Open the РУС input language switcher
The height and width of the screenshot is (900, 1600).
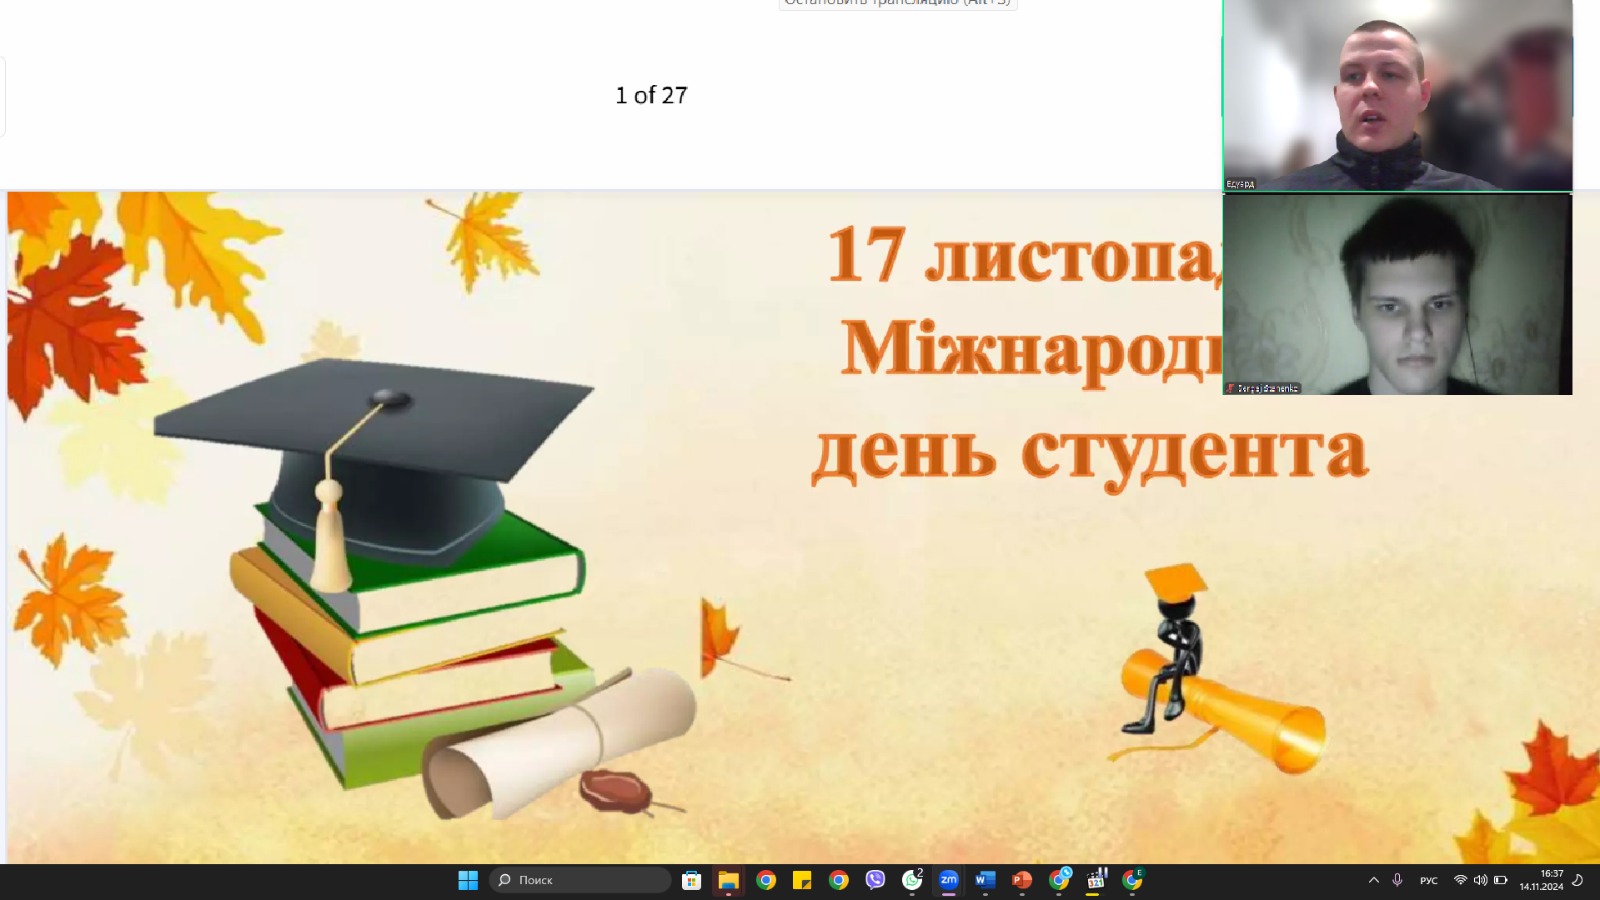[1429, 880]
